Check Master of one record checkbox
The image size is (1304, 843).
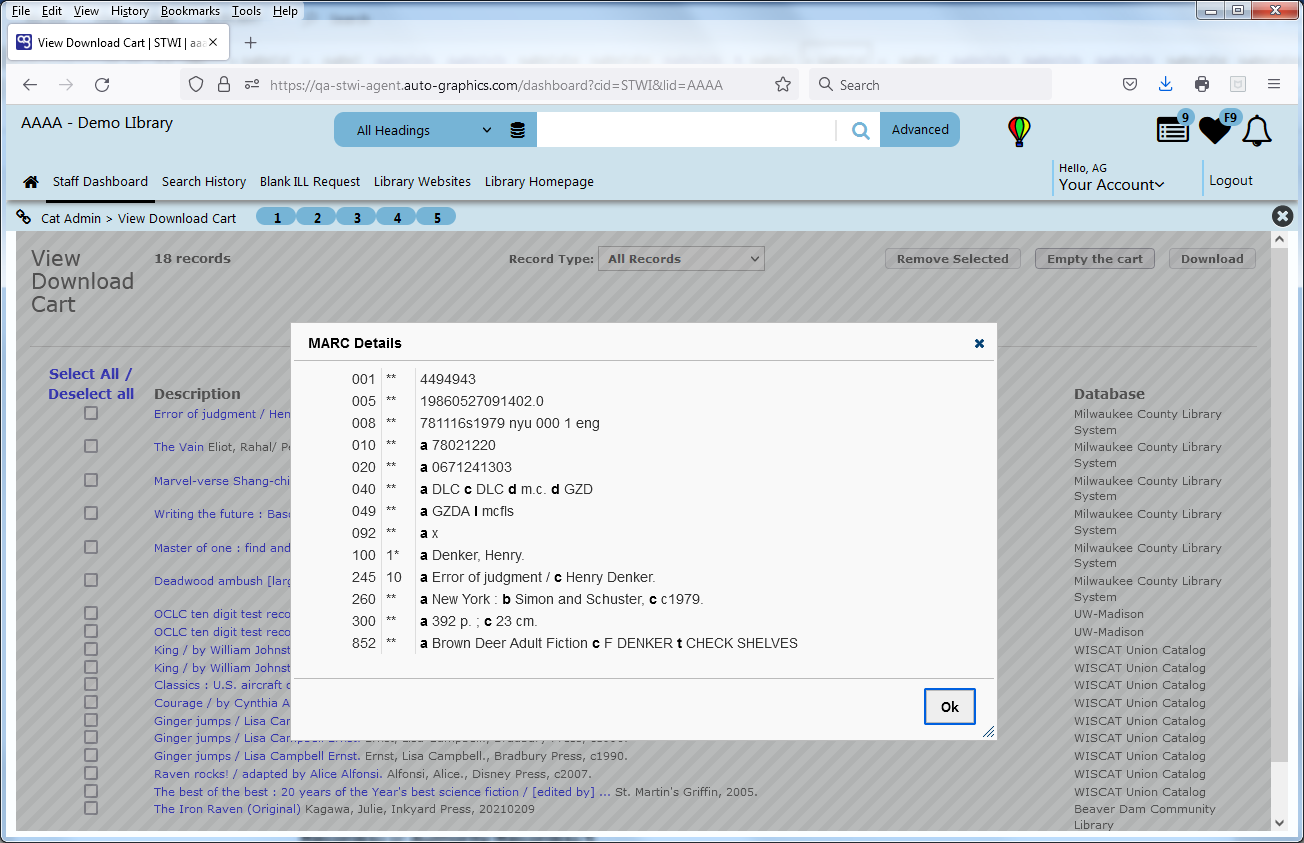click(x=91, y=547)
